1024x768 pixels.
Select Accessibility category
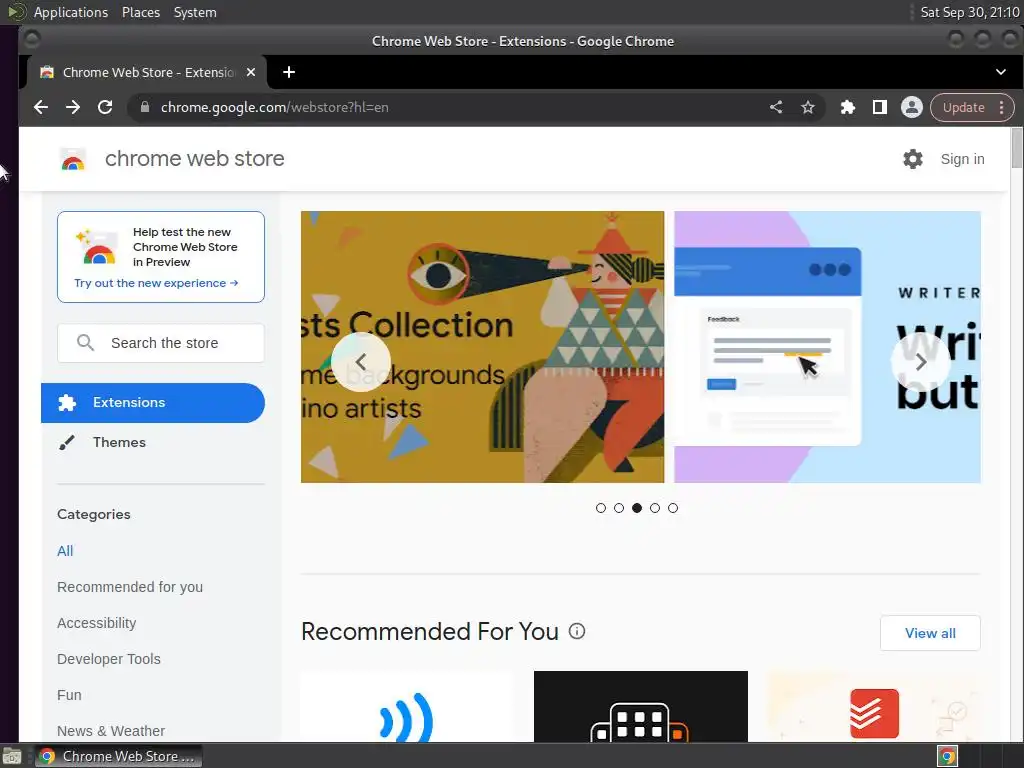[x=97, y=623]
